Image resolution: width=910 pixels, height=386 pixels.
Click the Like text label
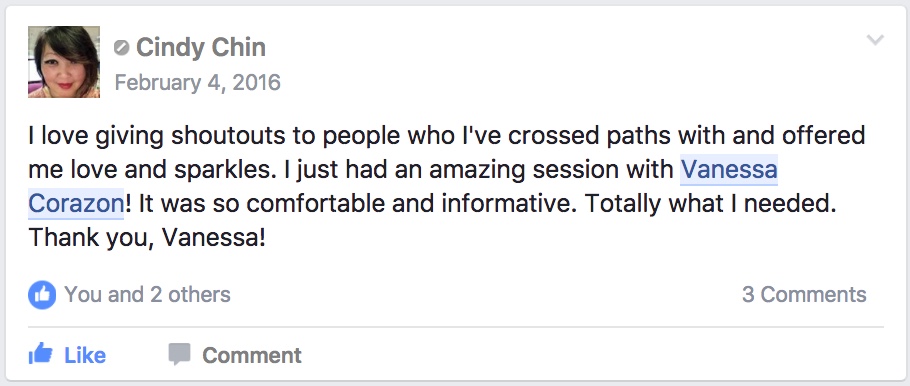coord(85,355)
